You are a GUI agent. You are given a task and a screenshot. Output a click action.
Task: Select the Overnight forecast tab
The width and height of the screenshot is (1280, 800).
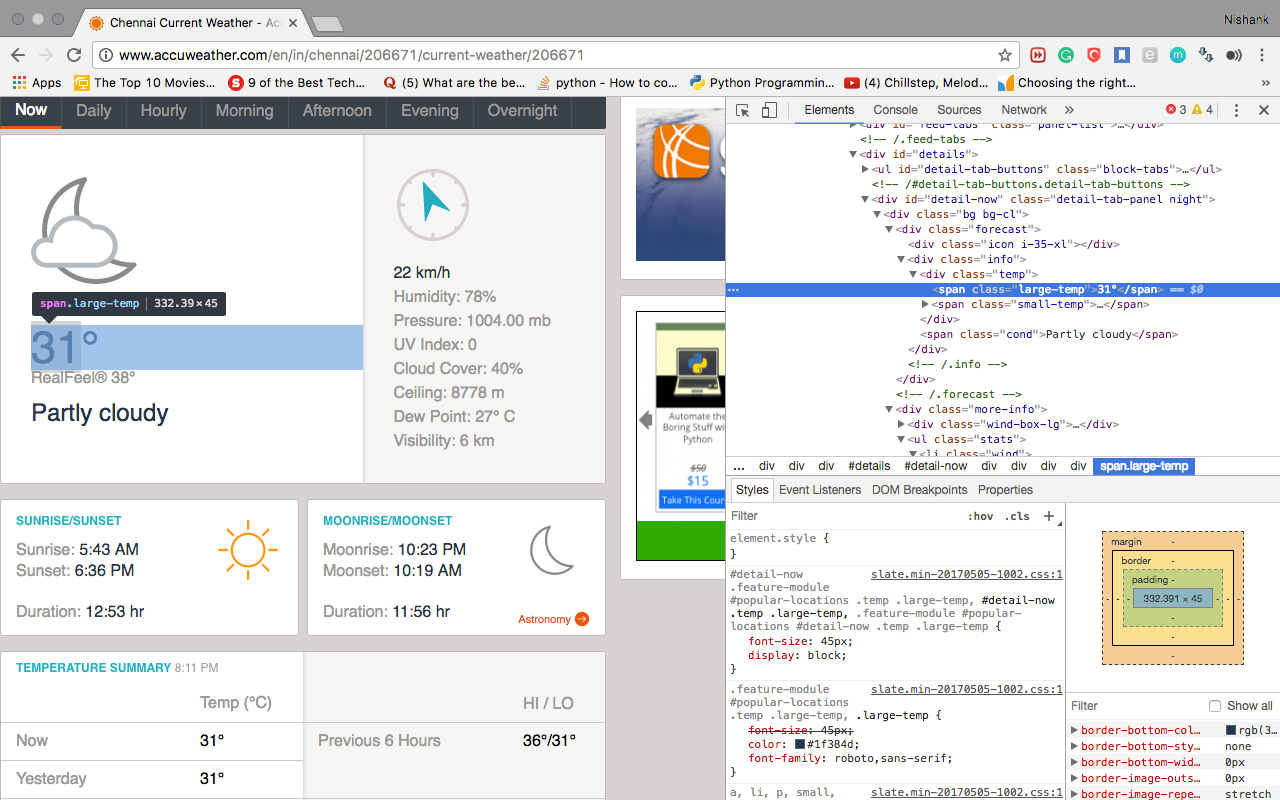[523, 112]
